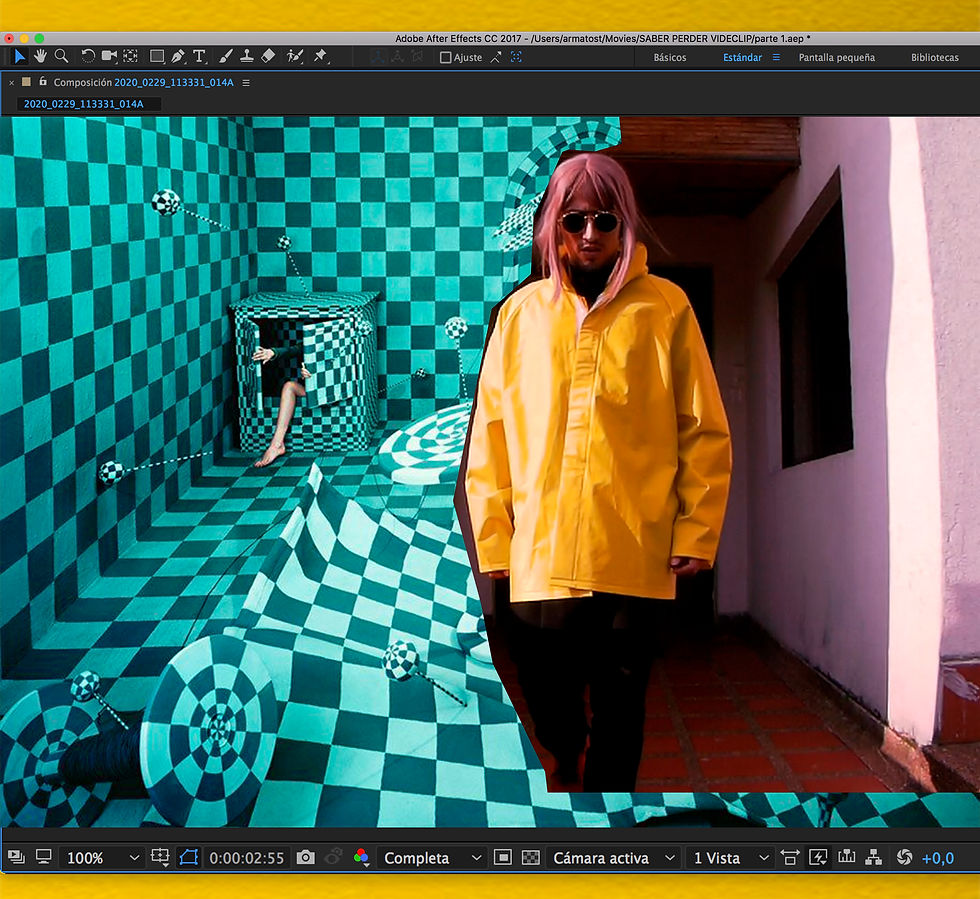Open the Cámara activa 3D view dropdown

pyautogui.click(x=614, y=858)
